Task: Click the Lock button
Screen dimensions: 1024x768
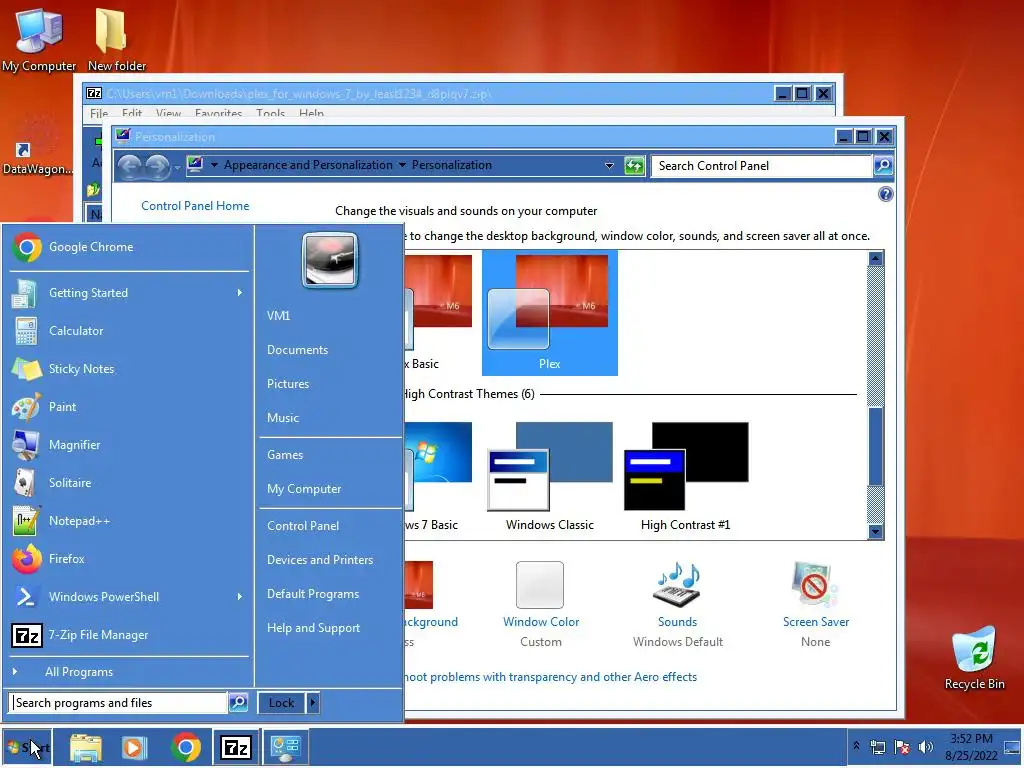Action: [281, 703]
